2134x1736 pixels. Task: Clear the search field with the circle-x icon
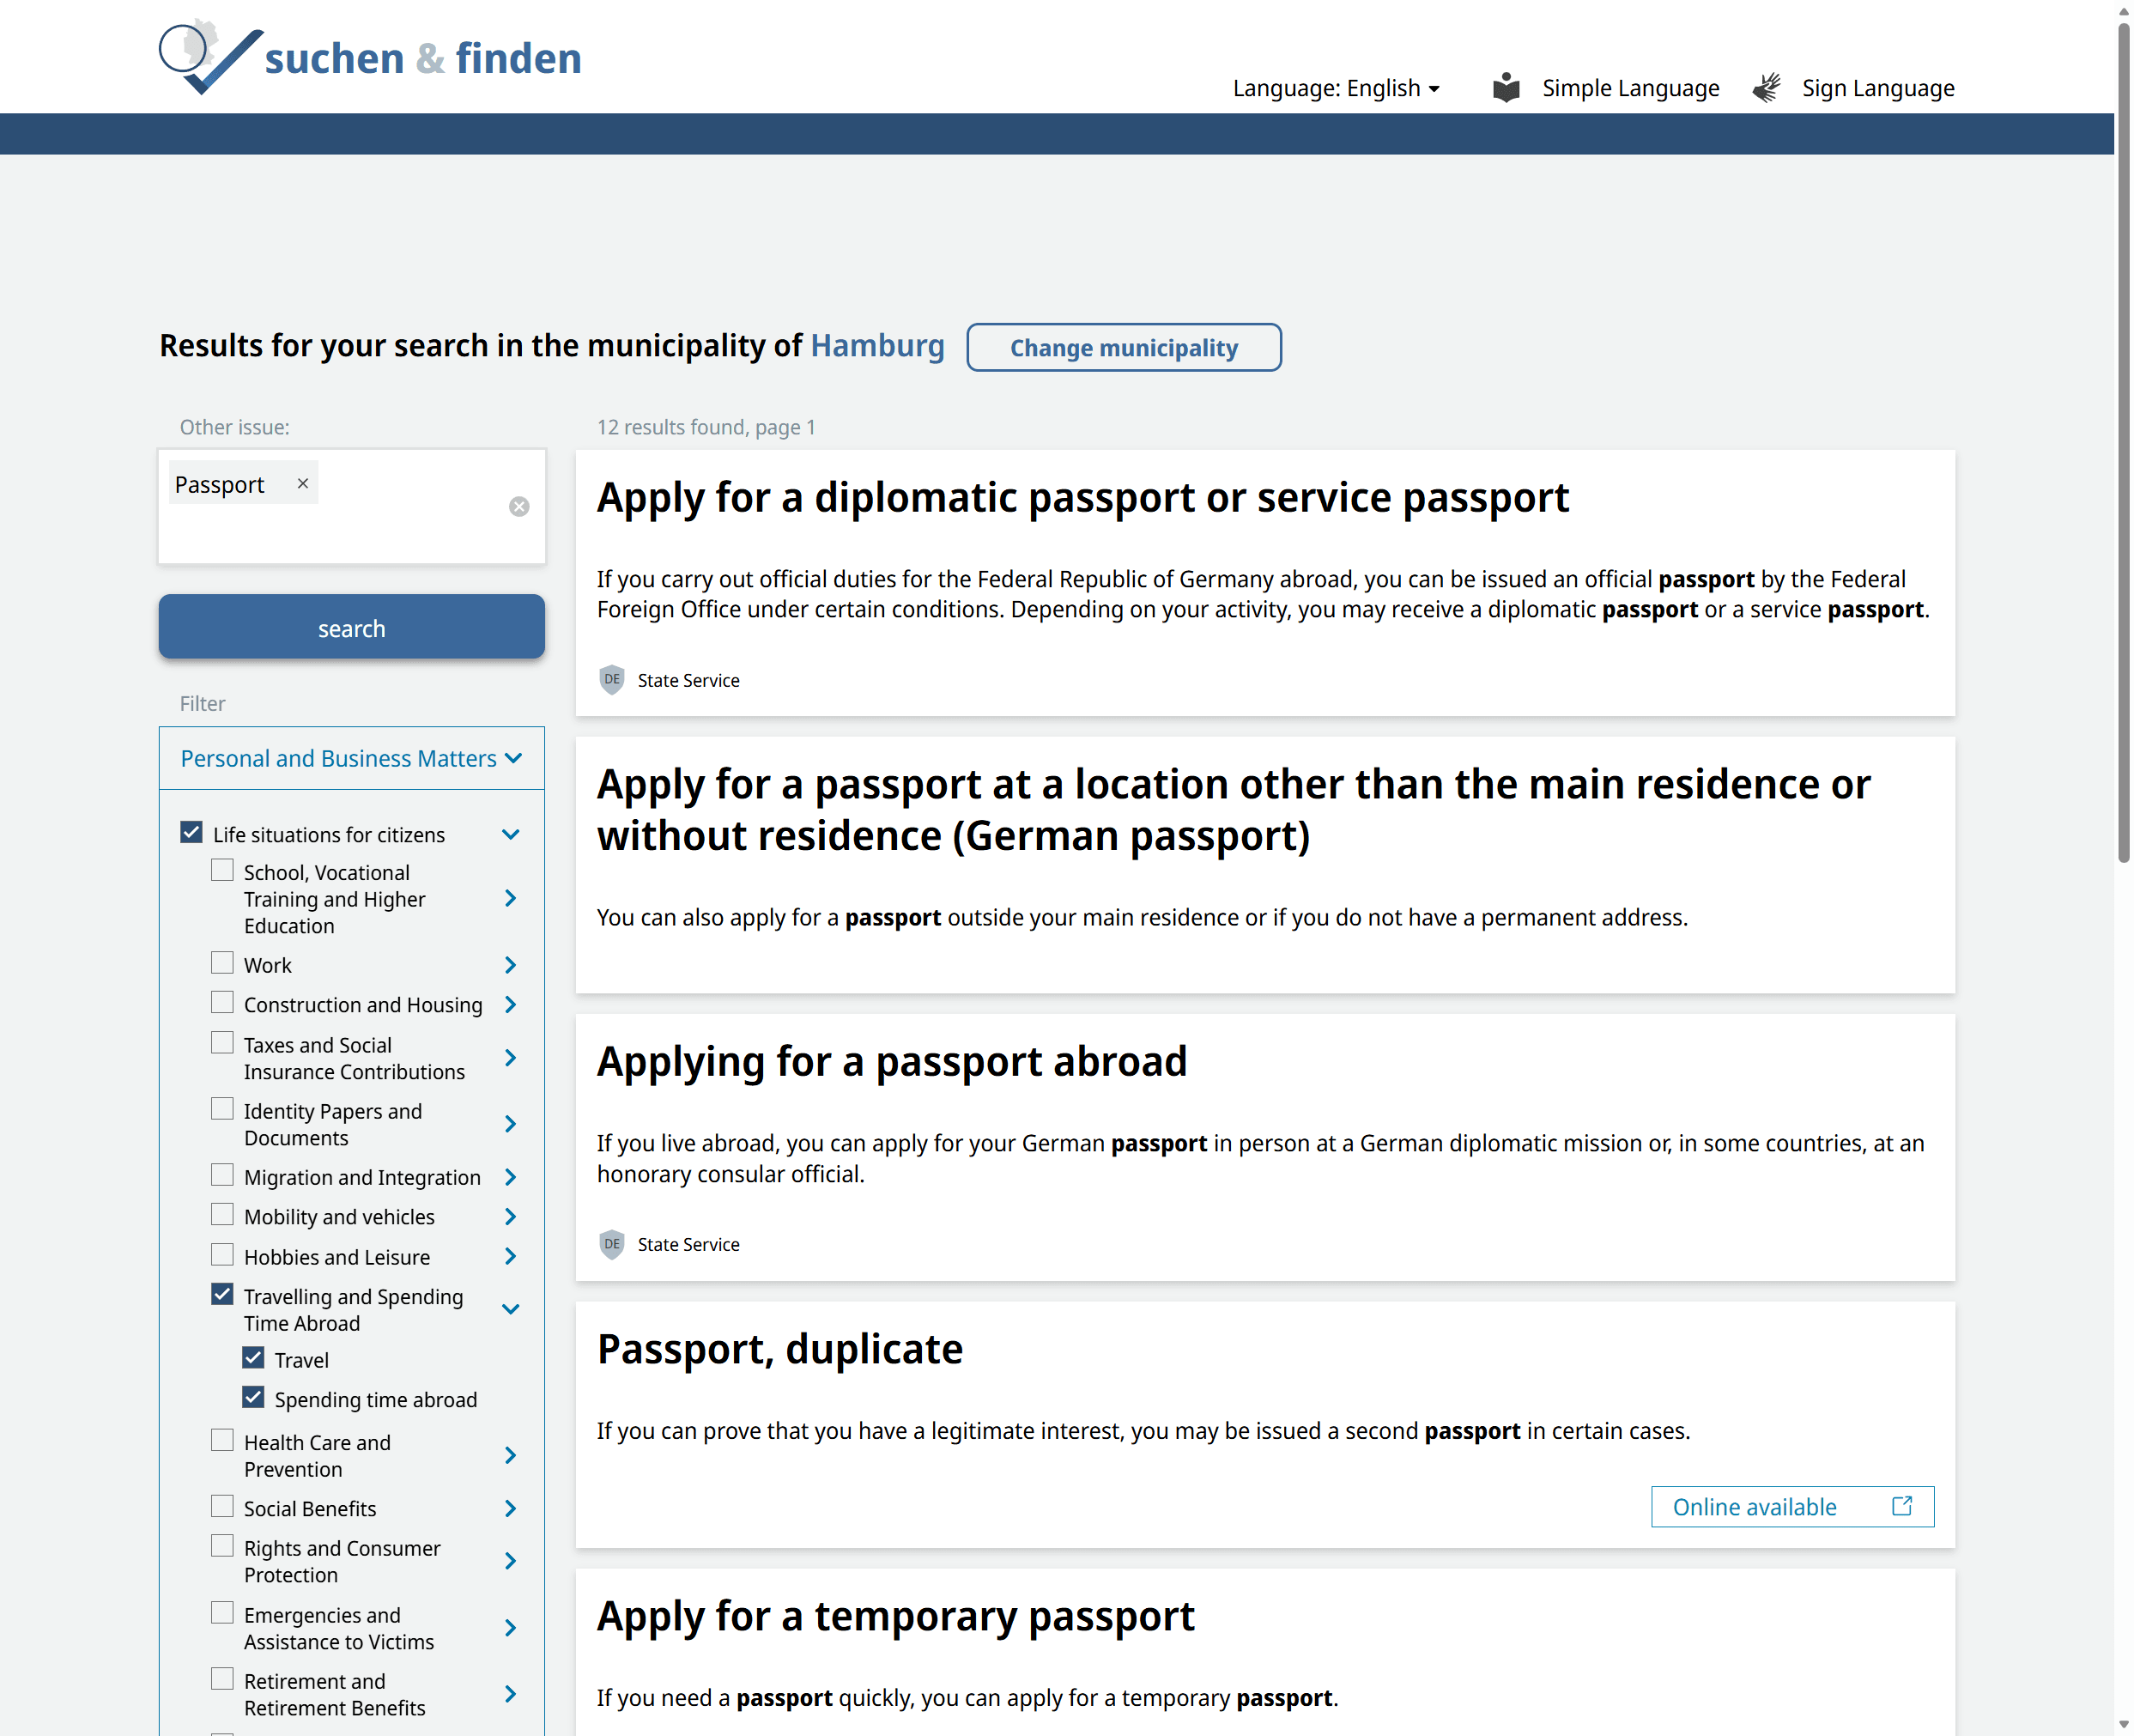tap(519, 507)
